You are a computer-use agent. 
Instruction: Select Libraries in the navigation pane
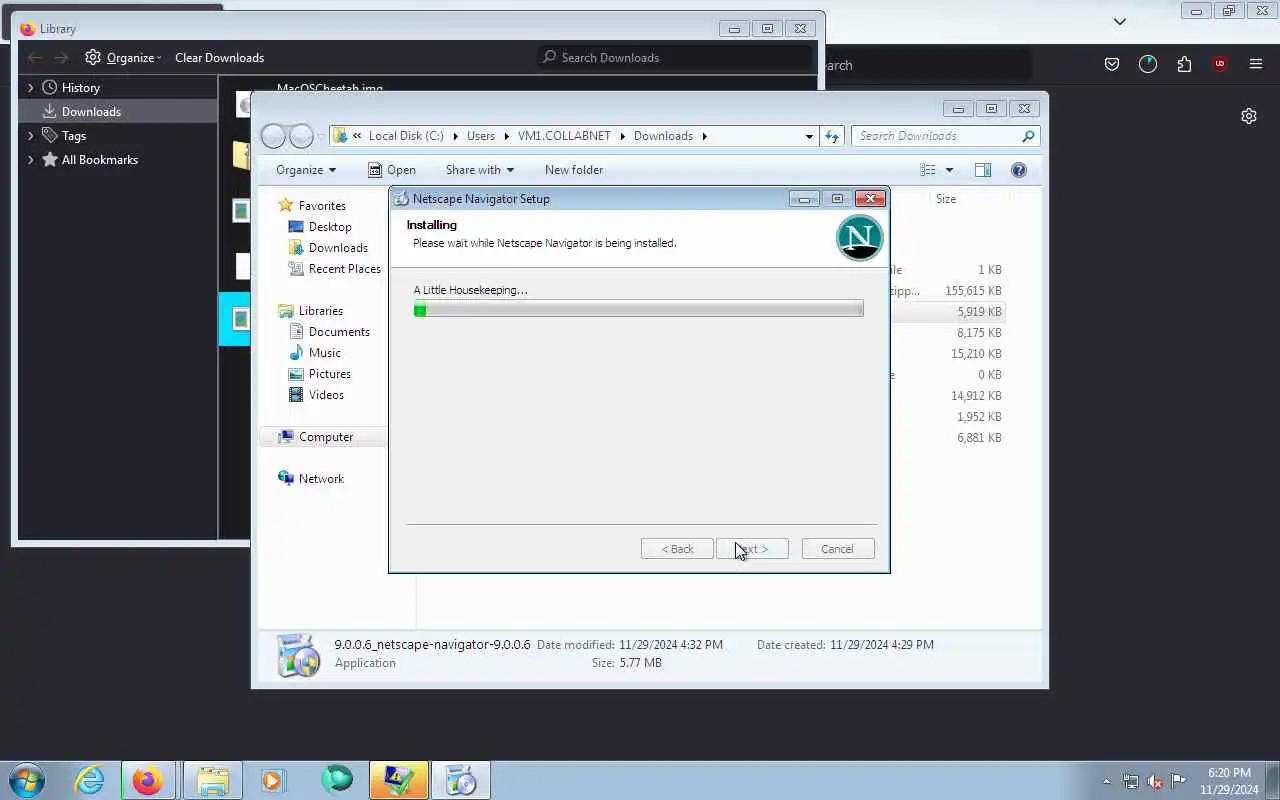point(321,311)
